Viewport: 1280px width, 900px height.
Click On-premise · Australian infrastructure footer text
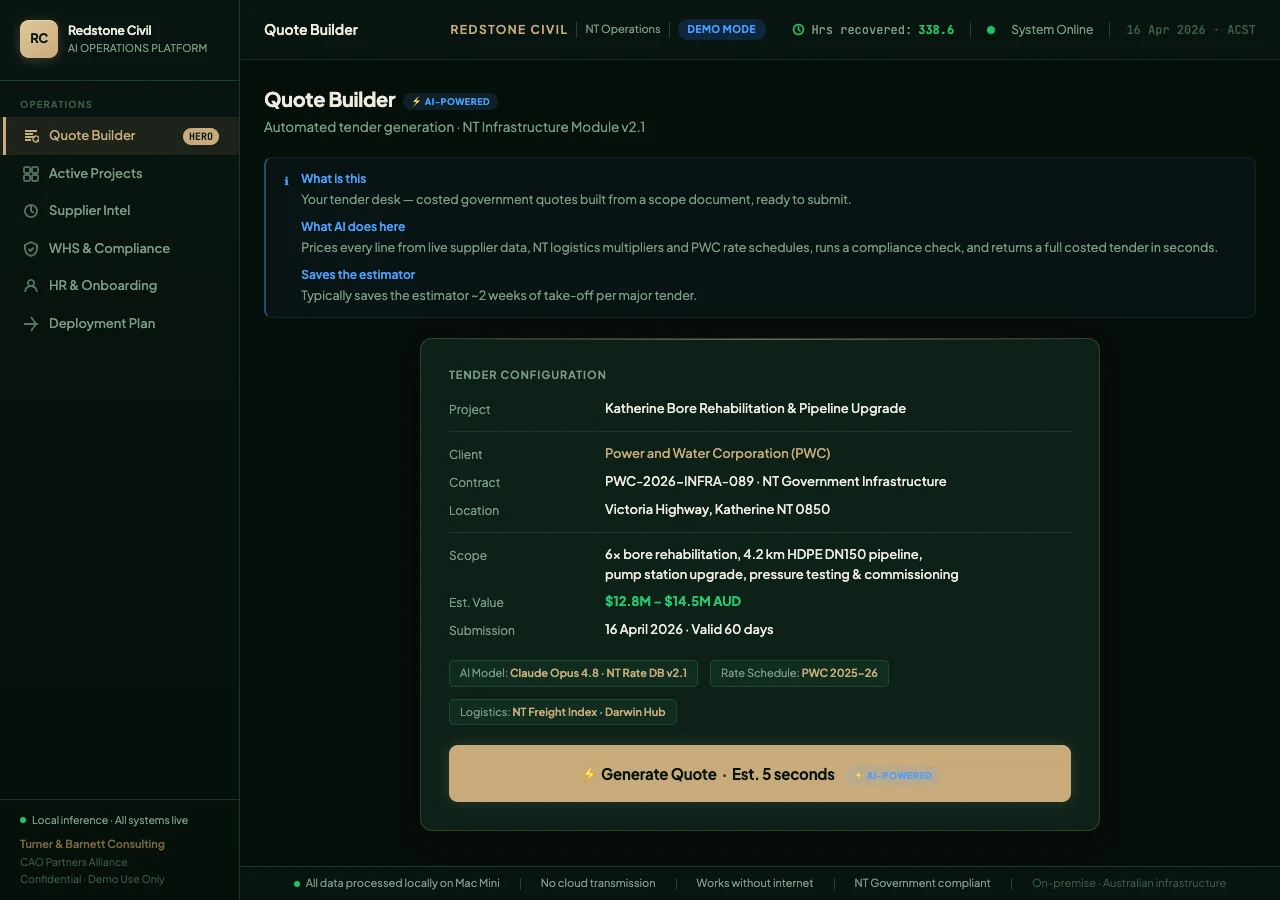point(1129,883)
